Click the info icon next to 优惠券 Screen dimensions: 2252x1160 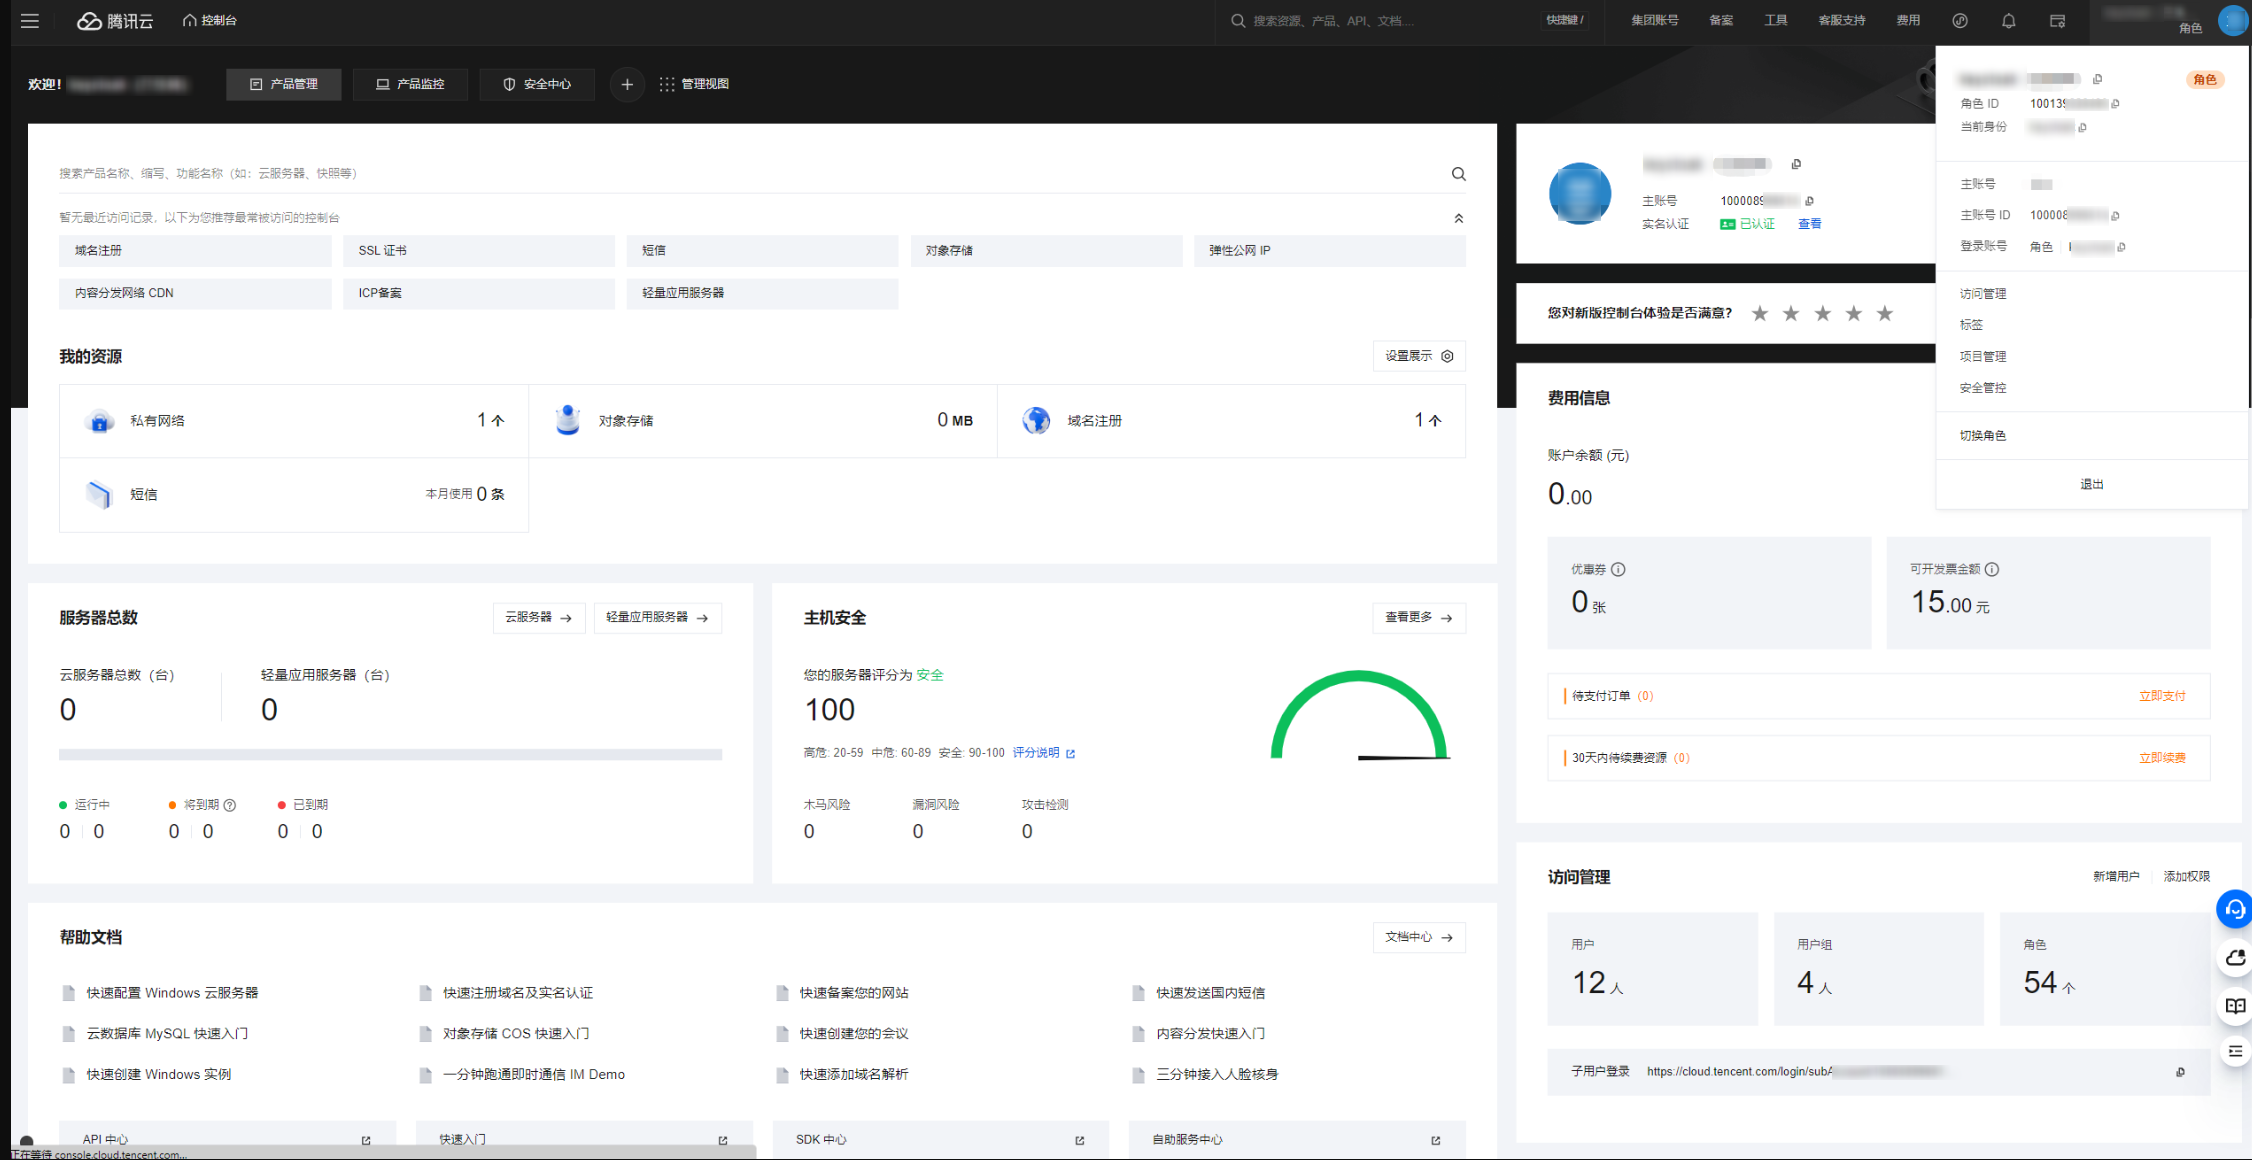pos(1618,569)
